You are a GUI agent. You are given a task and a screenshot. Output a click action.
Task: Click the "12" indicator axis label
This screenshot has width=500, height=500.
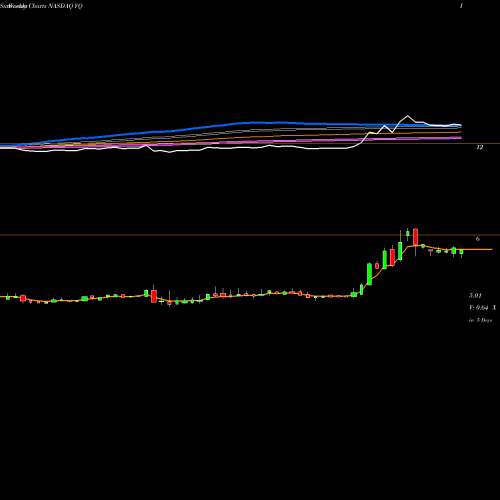[x=479, y=147]
